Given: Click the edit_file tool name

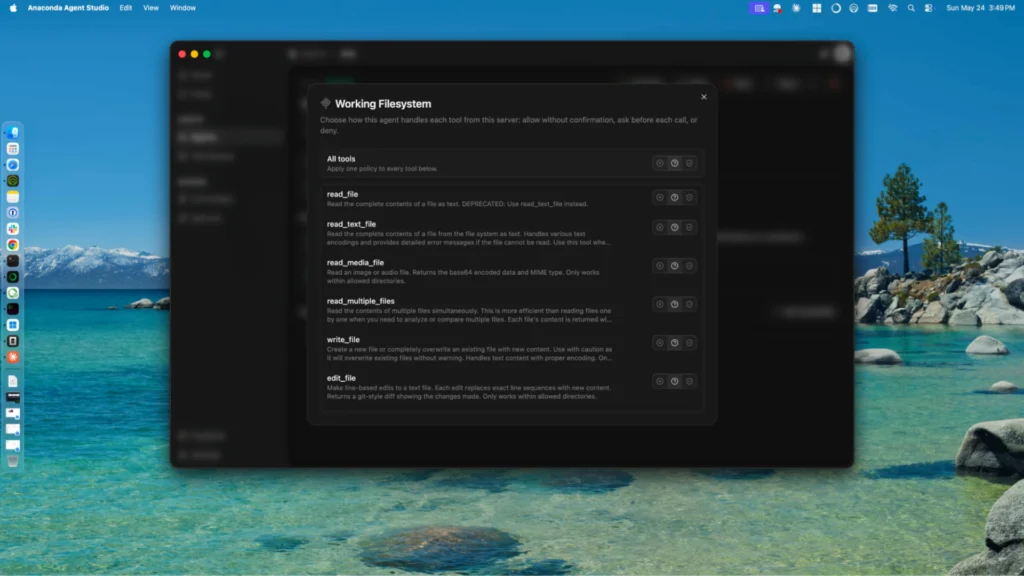Looking at the screenshot, I should click(x=341, y=378).
